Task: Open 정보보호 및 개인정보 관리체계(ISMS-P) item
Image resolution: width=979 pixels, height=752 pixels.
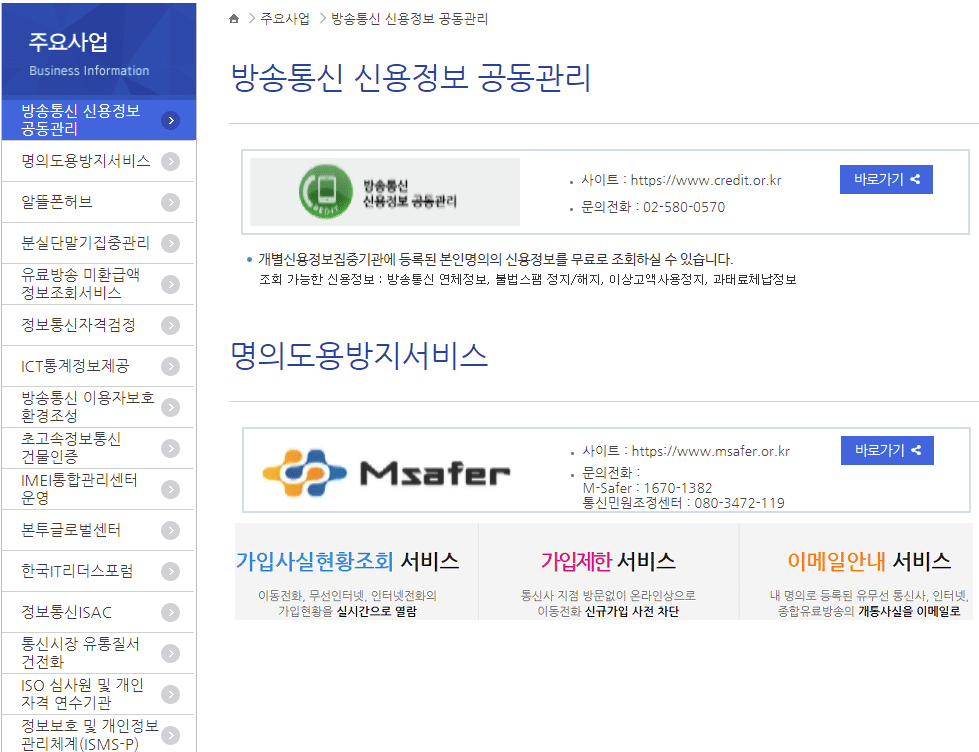Action: 99,734
